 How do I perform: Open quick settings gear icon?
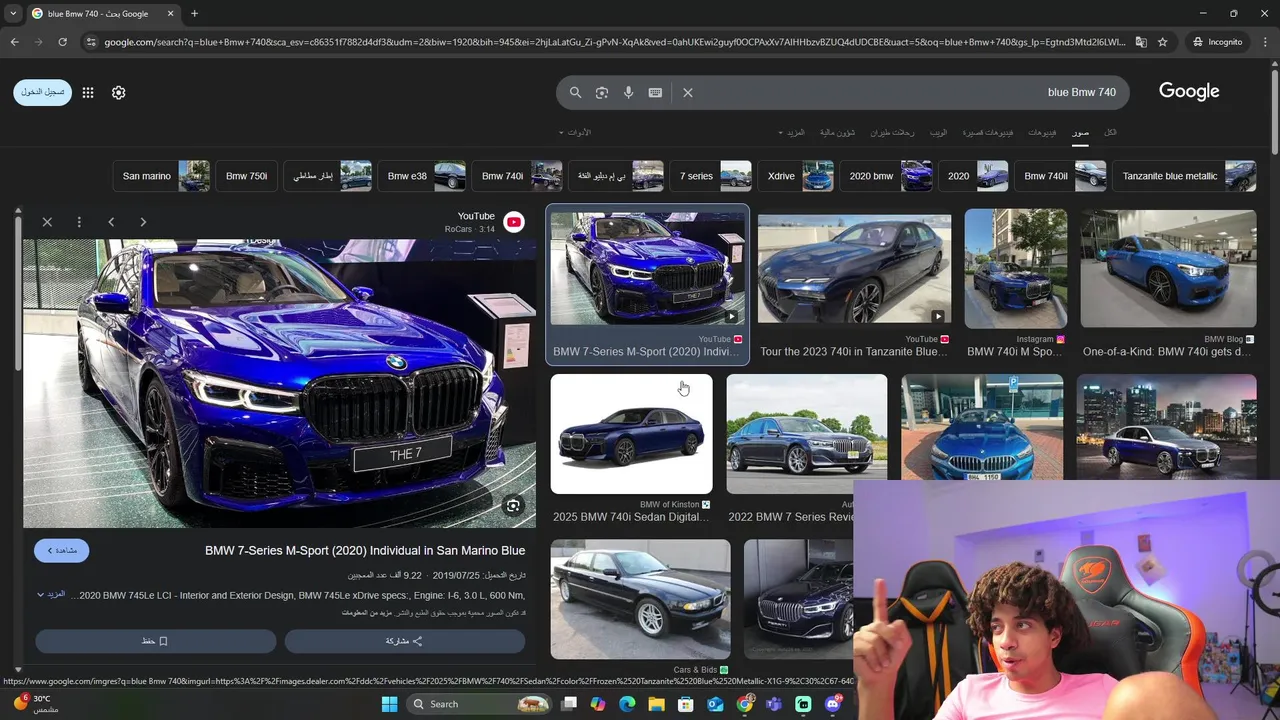[x=118, y=92]
